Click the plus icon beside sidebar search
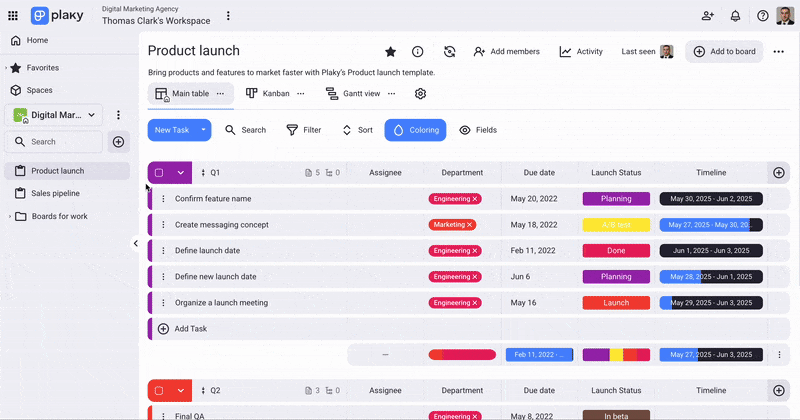 click(118, 142)
